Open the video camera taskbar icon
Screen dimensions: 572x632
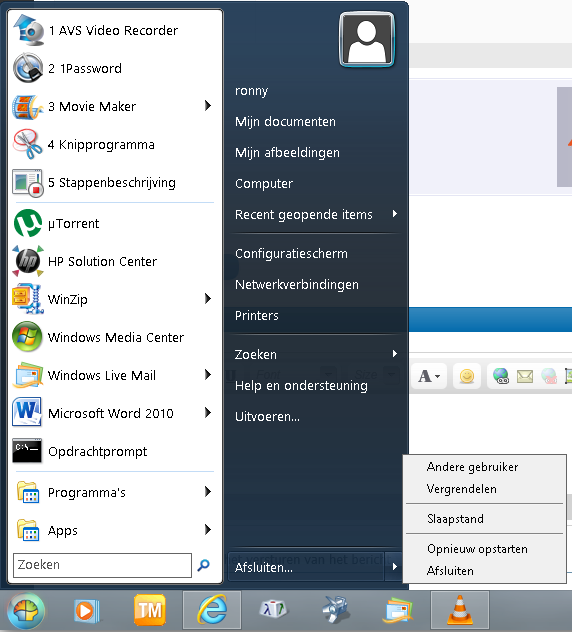click(x=335, y=609)
